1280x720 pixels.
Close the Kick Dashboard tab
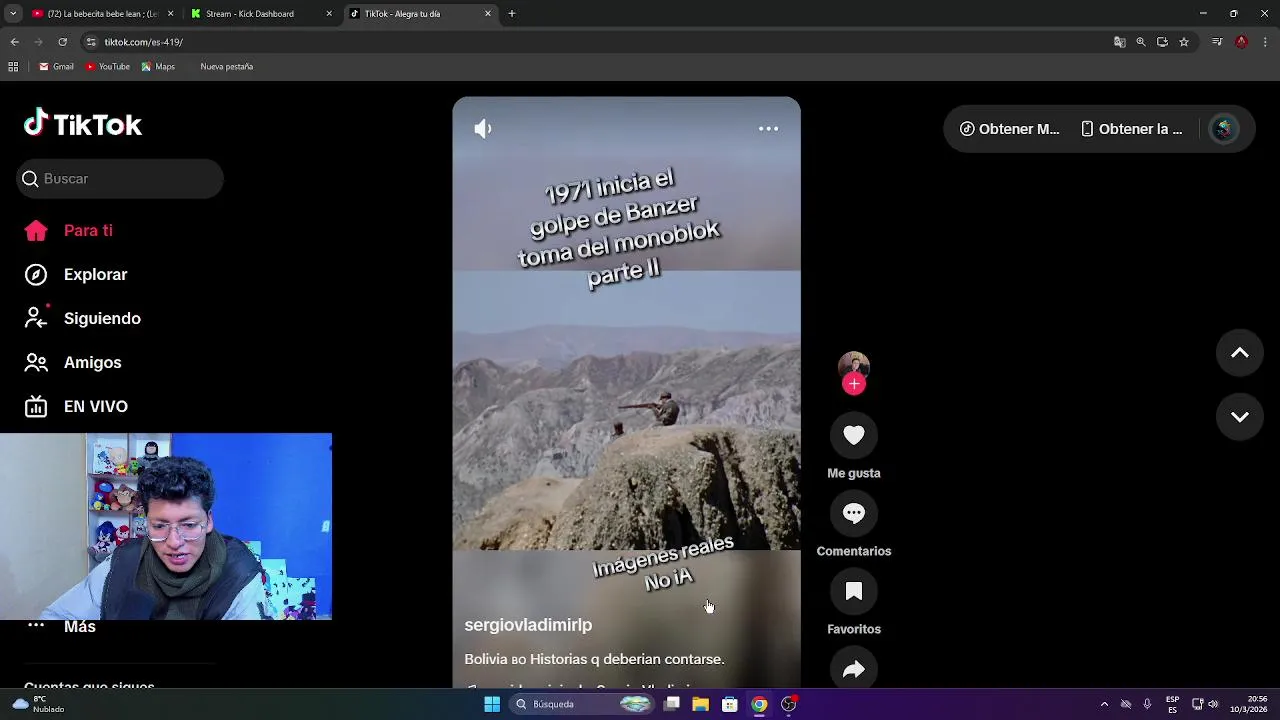coord(329,14)
